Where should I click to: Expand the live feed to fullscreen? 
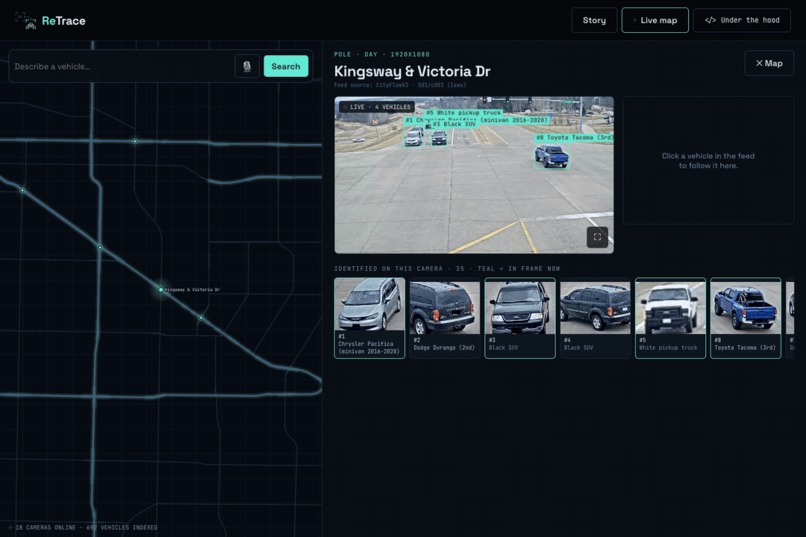pyautogui.click(x=597, y=237)
